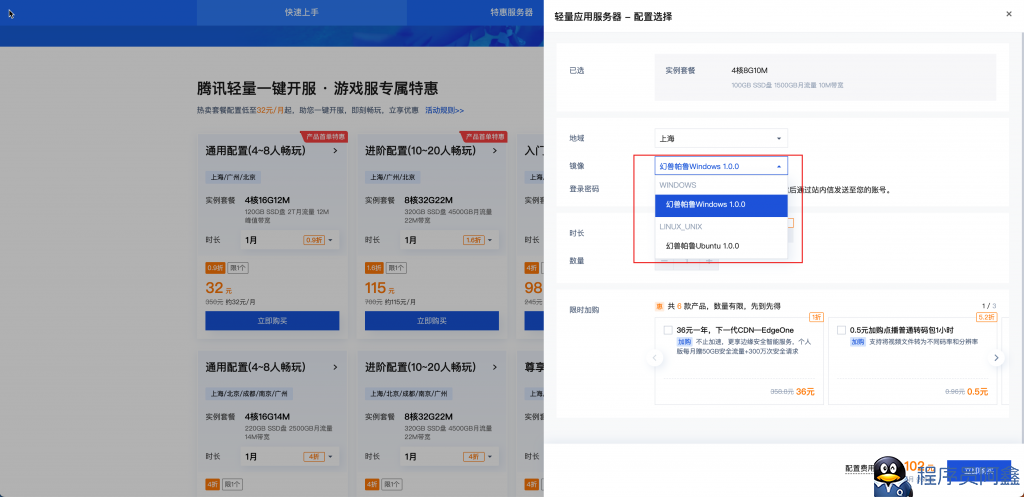
Task: Click the LINUX_UNIX group header in the list
Action: click(683, 226)
